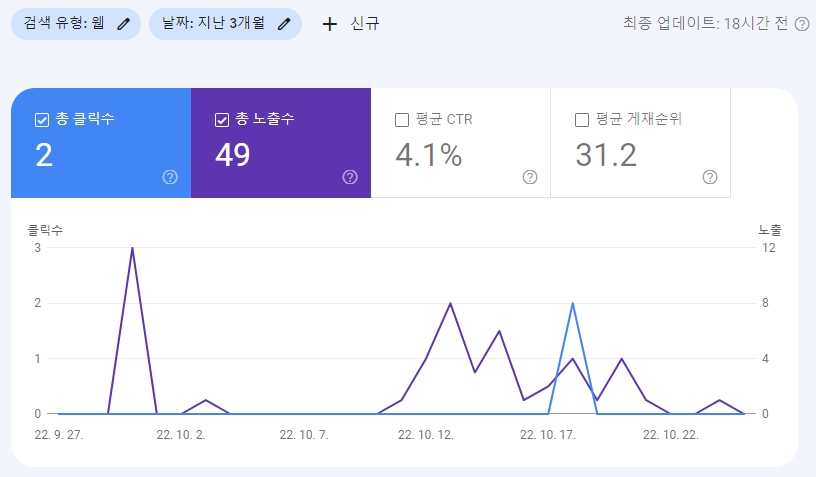Click the 22. 9. 27. date label
This screenshot has height=477, width=816.
click(x=59, y=435)
